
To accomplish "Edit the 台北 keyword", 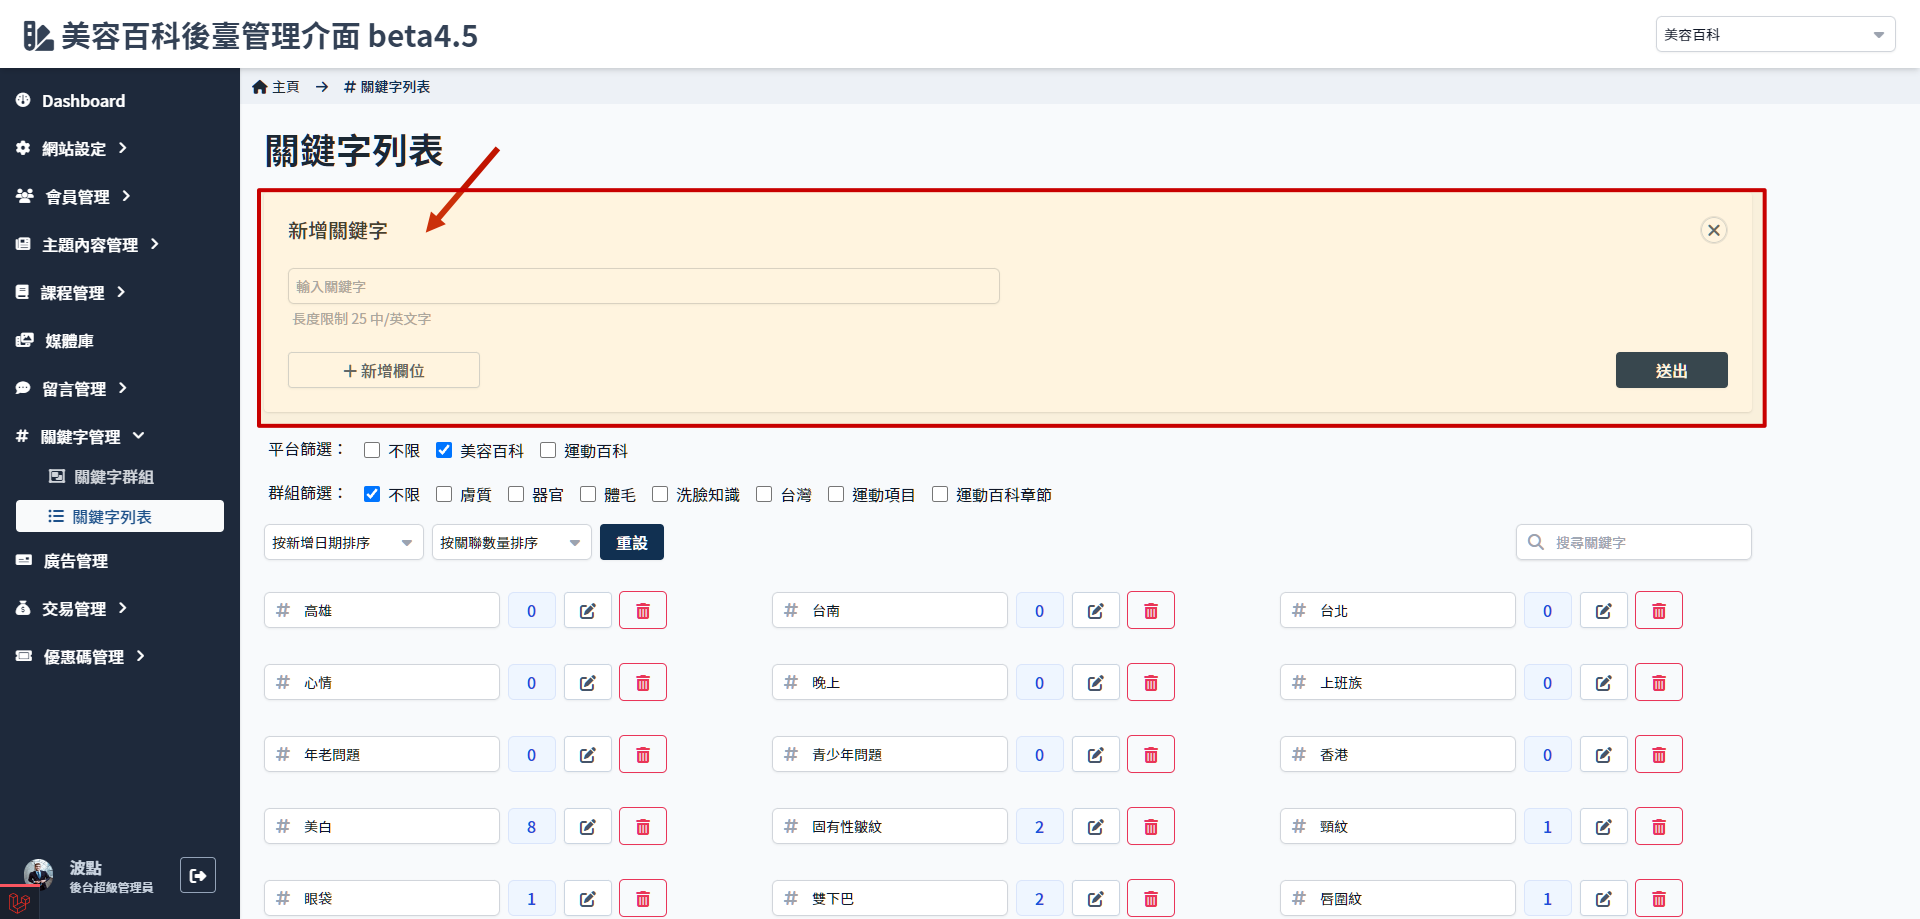I will pyautogui.click(x=1604, y=610).
